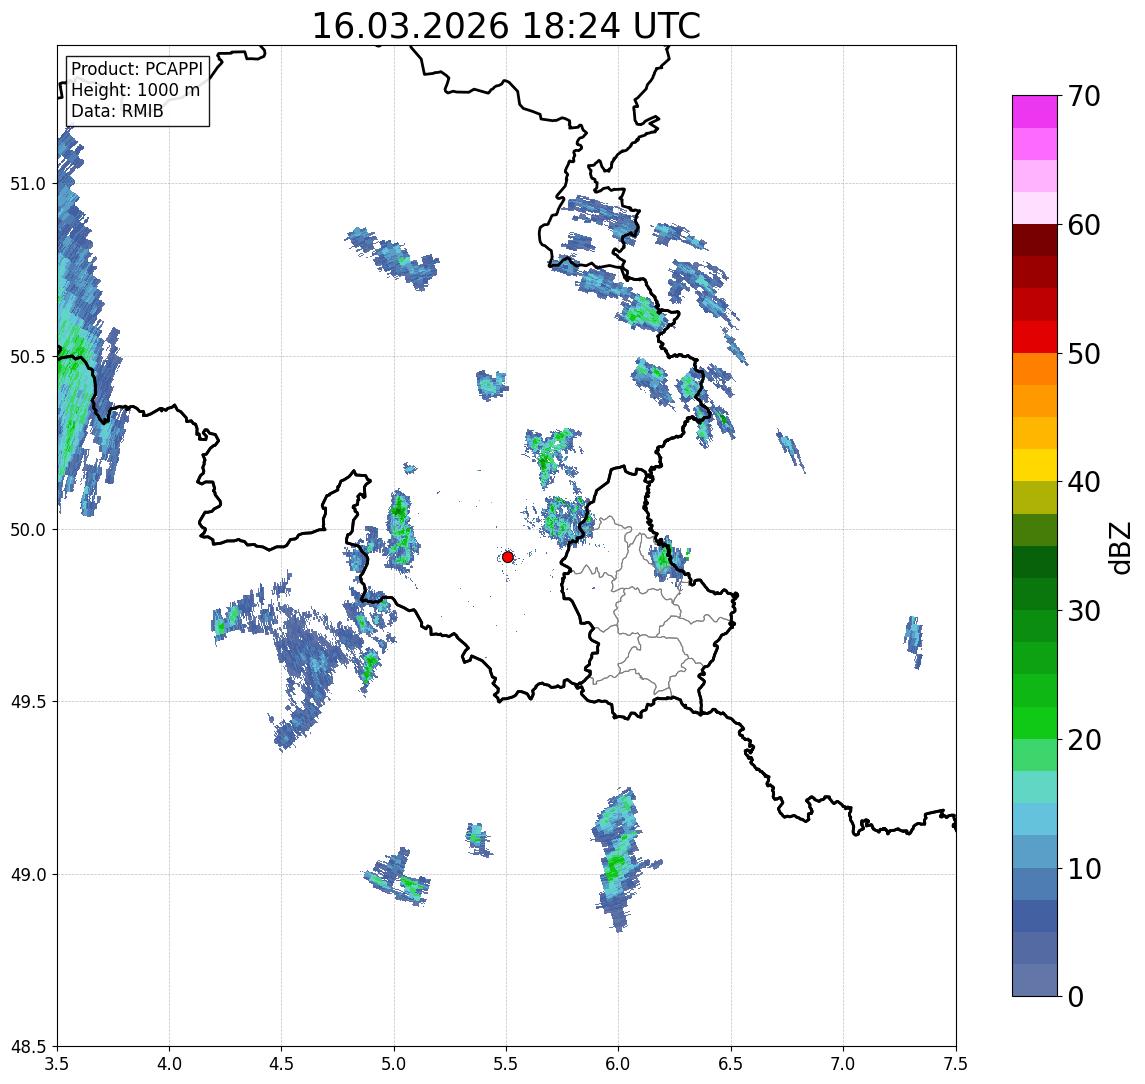
Task: Click the colorbar tick label 20
Action: 1084,739
